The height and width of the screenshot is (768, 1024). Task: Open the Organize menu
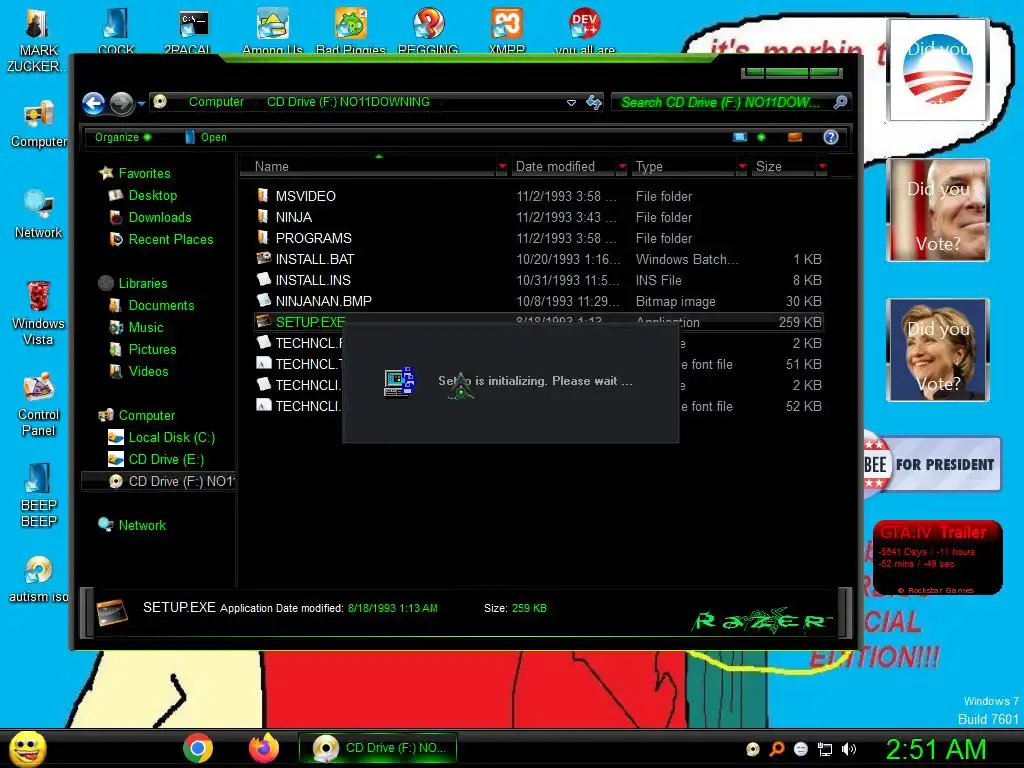coord(123,137)
